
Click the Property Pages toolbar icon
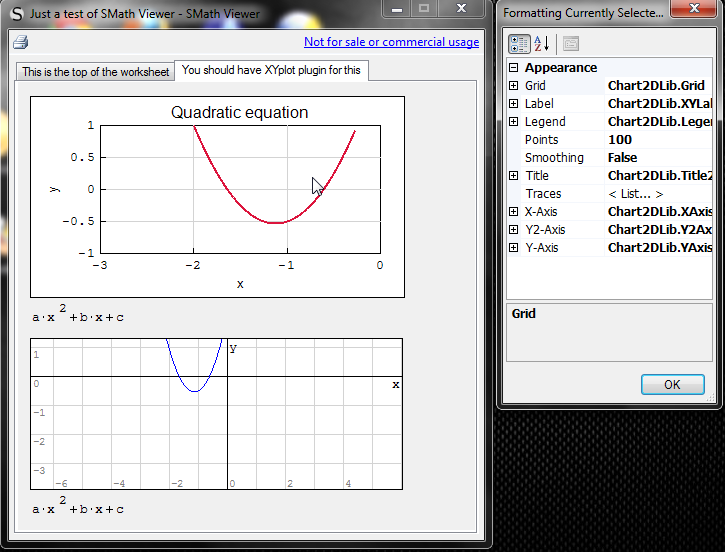coord(570,44)
